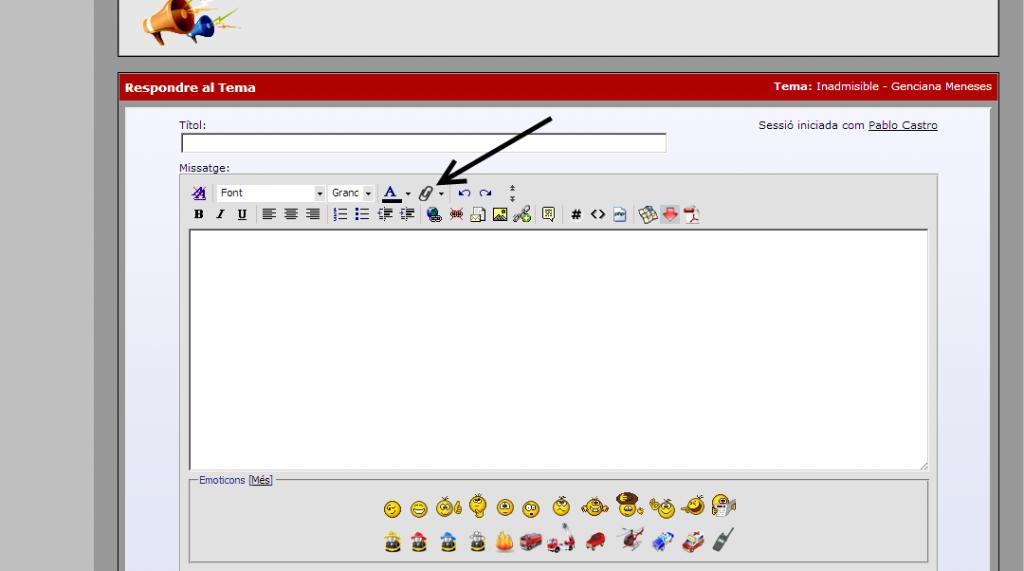This screenshot has height=571, width=1024.
Task: Insert the ladder truck emoticon
Action: pos(562,538)
